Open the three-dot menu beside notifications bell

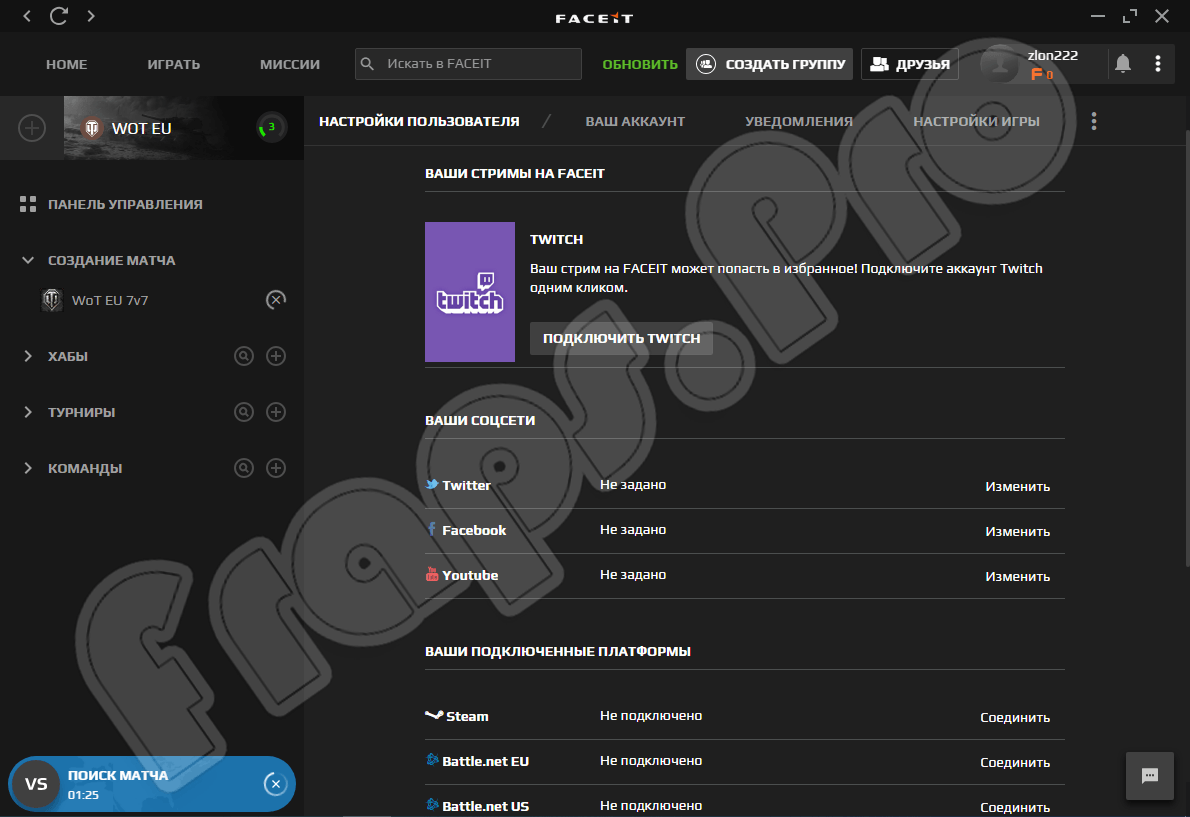click(x=1158, y=64)
